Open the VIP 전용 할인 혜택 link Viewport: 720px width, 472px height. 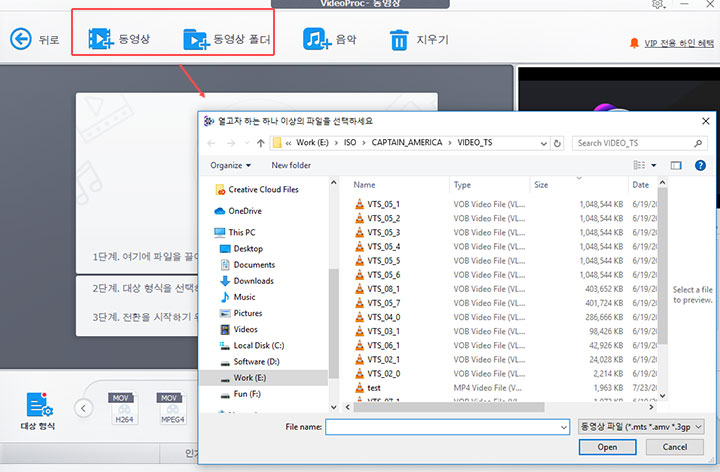pyautogui.click(x=679, y=43)
